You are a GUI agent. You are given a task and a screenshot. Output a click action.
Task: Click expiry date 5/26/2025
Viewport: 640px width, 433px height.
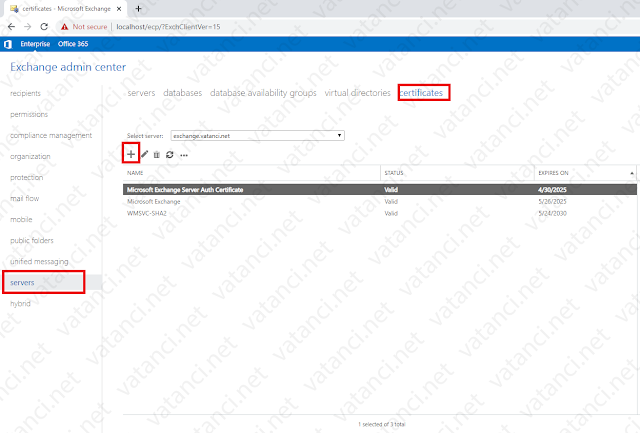coord(552,202)
